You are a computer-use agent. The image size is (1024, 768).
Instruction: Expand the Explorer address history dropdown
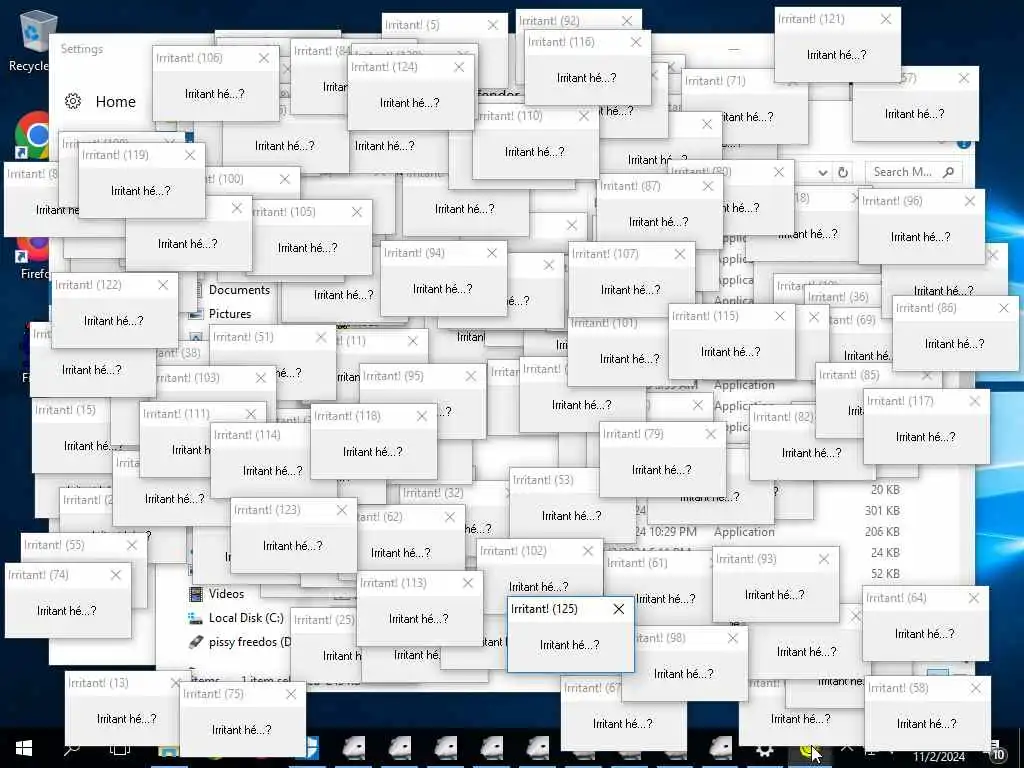click(x=822, y=172)
